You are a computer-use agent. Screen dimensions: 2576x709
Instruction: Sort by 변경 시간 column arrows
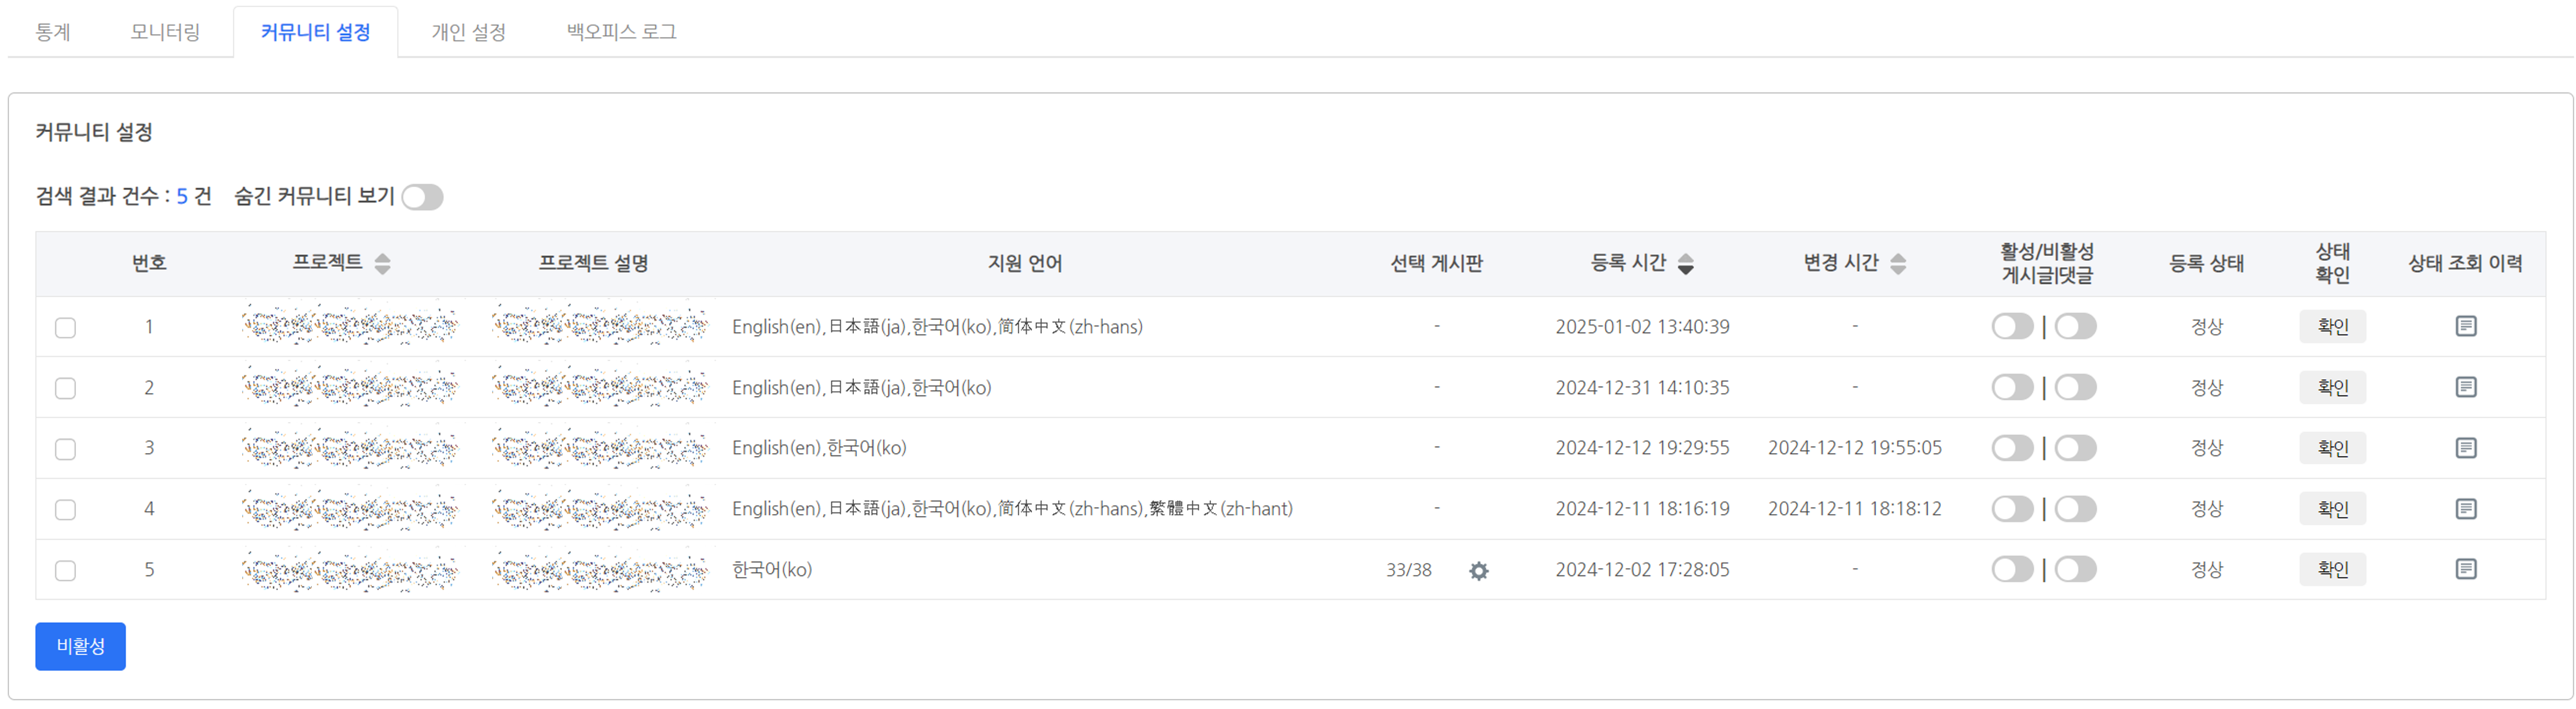(1897, 264)
